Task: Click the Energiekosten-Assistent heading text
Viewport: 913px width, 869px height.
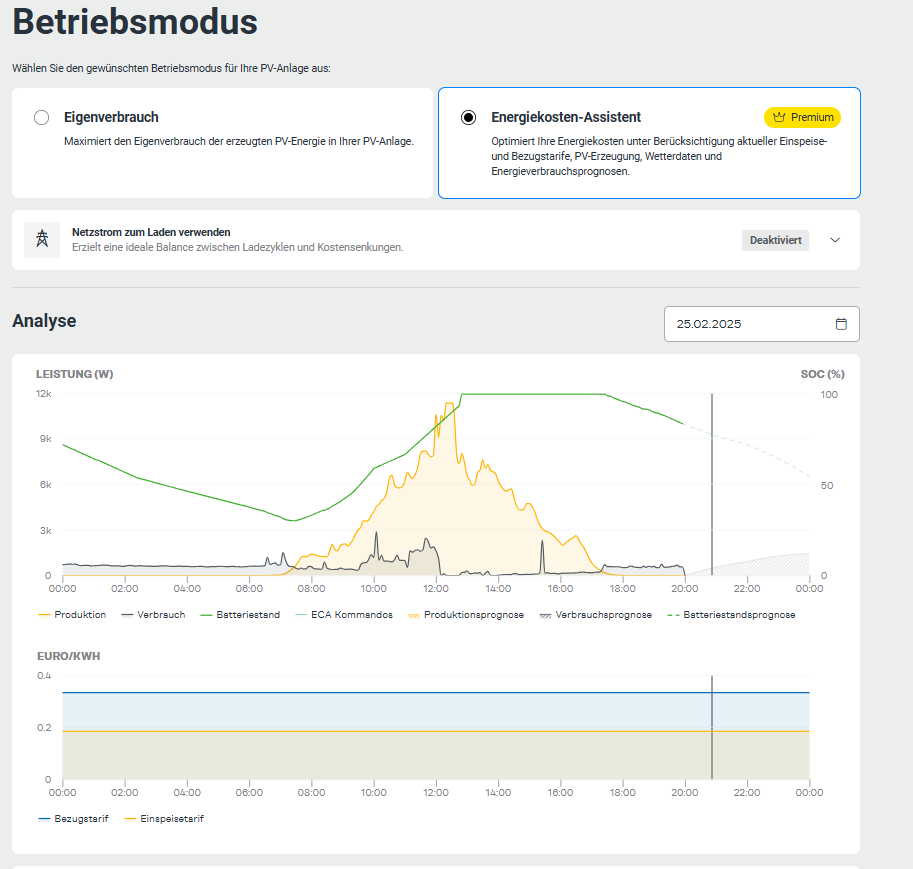Action: [x=566, y=117]
